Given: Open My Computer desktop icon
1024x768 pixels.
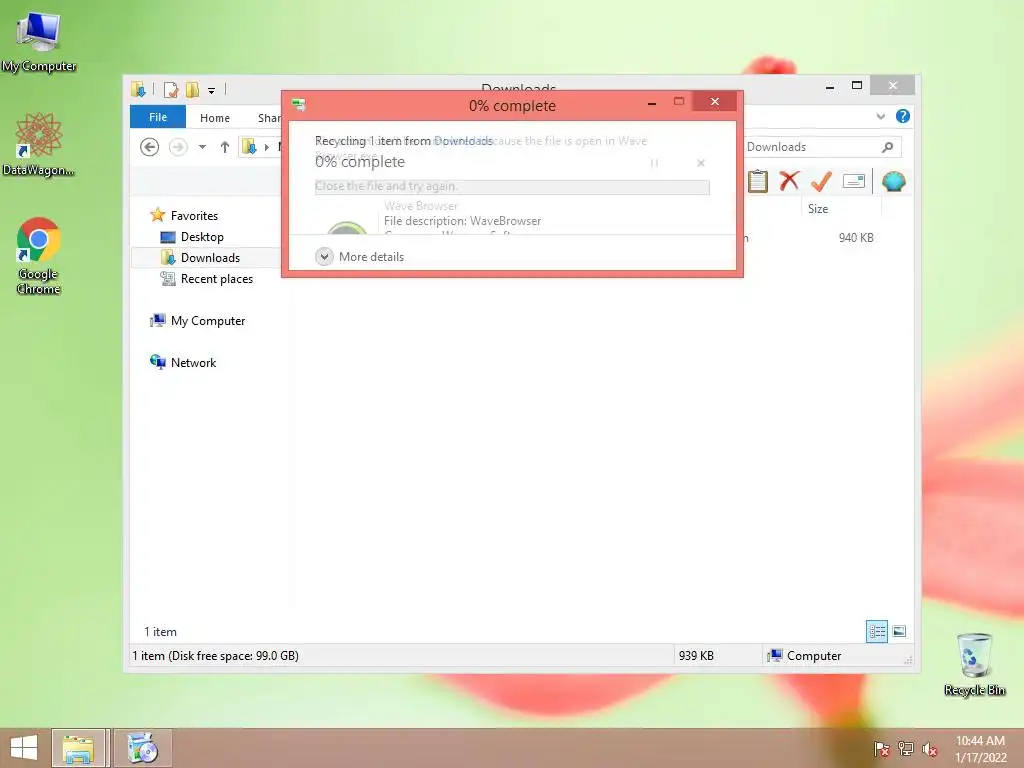Looking at the screenshot, I should [39, 42].
